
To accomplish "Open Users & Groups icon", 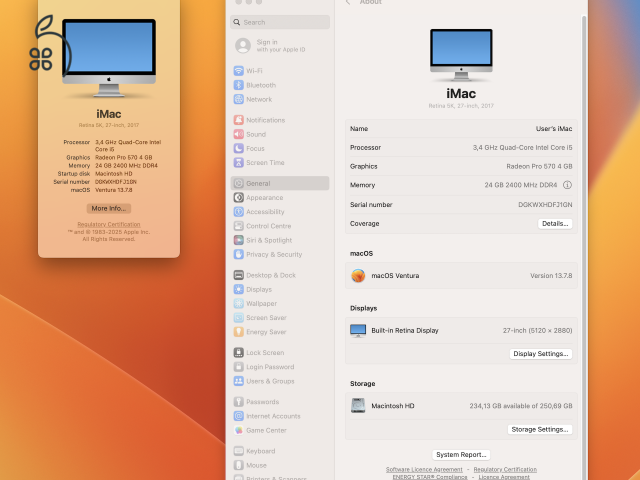I will [x=239, y=381].
